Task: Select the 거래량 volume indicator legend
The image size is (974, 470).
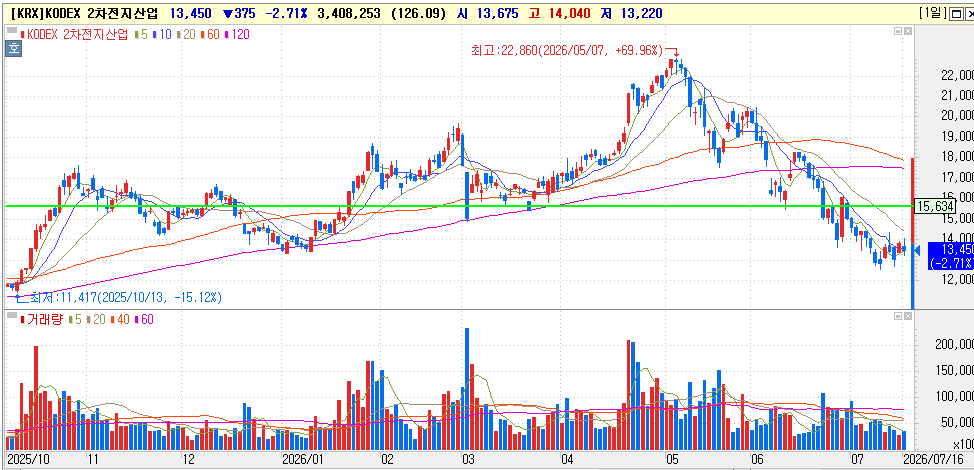Action: tap(41, 320)
